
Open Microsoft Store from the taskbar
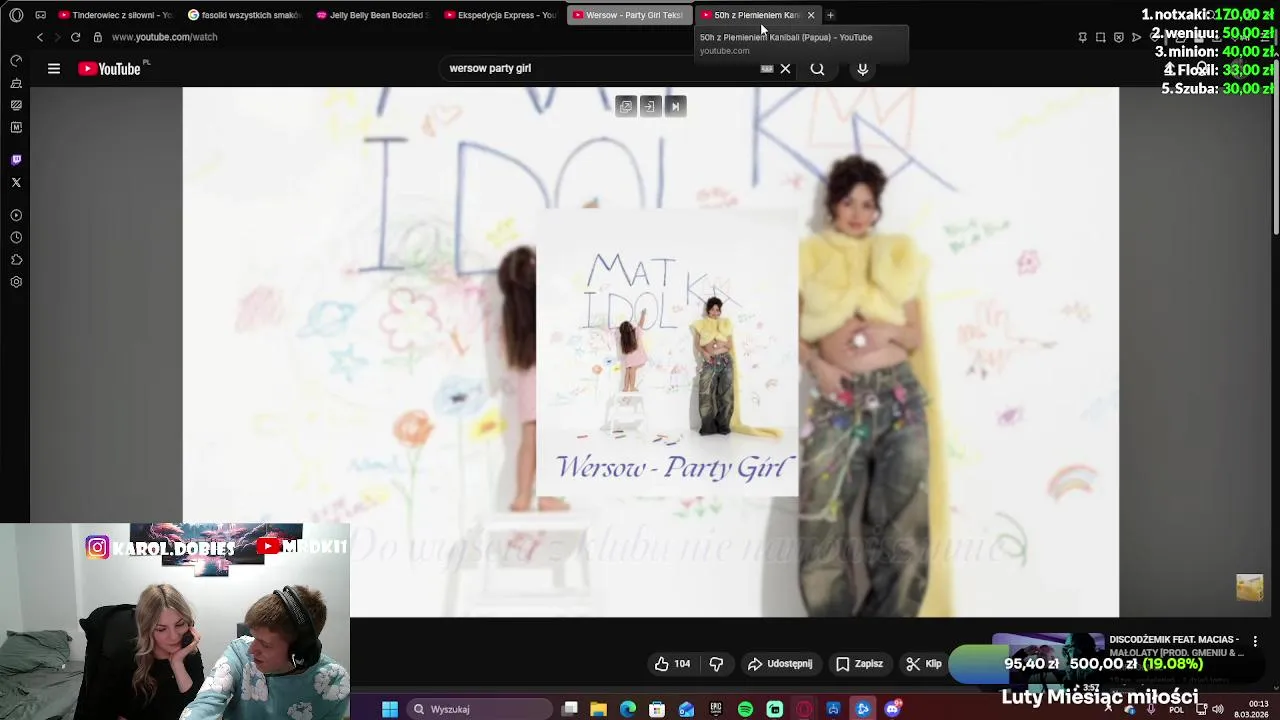[x=657, y=709]
